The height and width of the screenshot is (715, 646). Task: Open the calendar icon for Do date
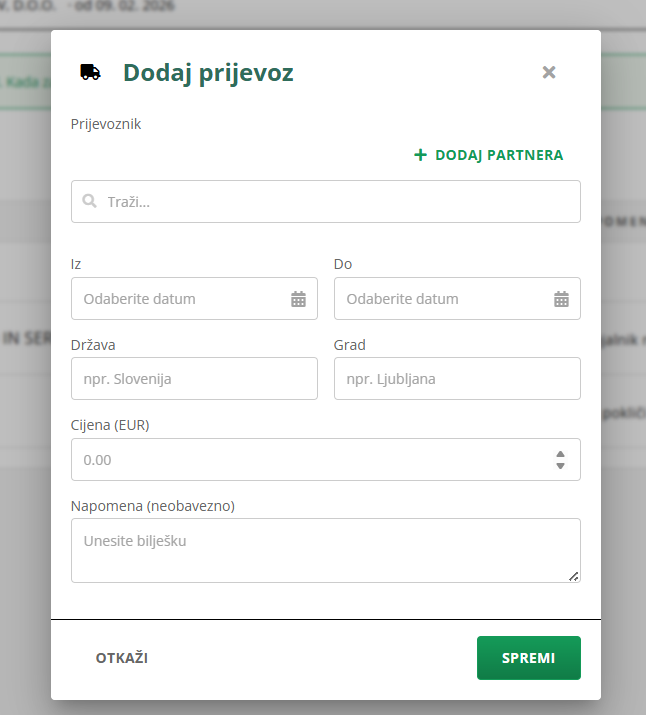pos(561,299)
